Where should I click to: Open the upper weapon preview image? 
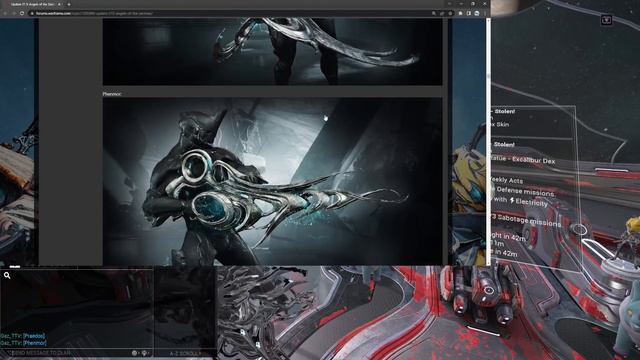[272, 51]
